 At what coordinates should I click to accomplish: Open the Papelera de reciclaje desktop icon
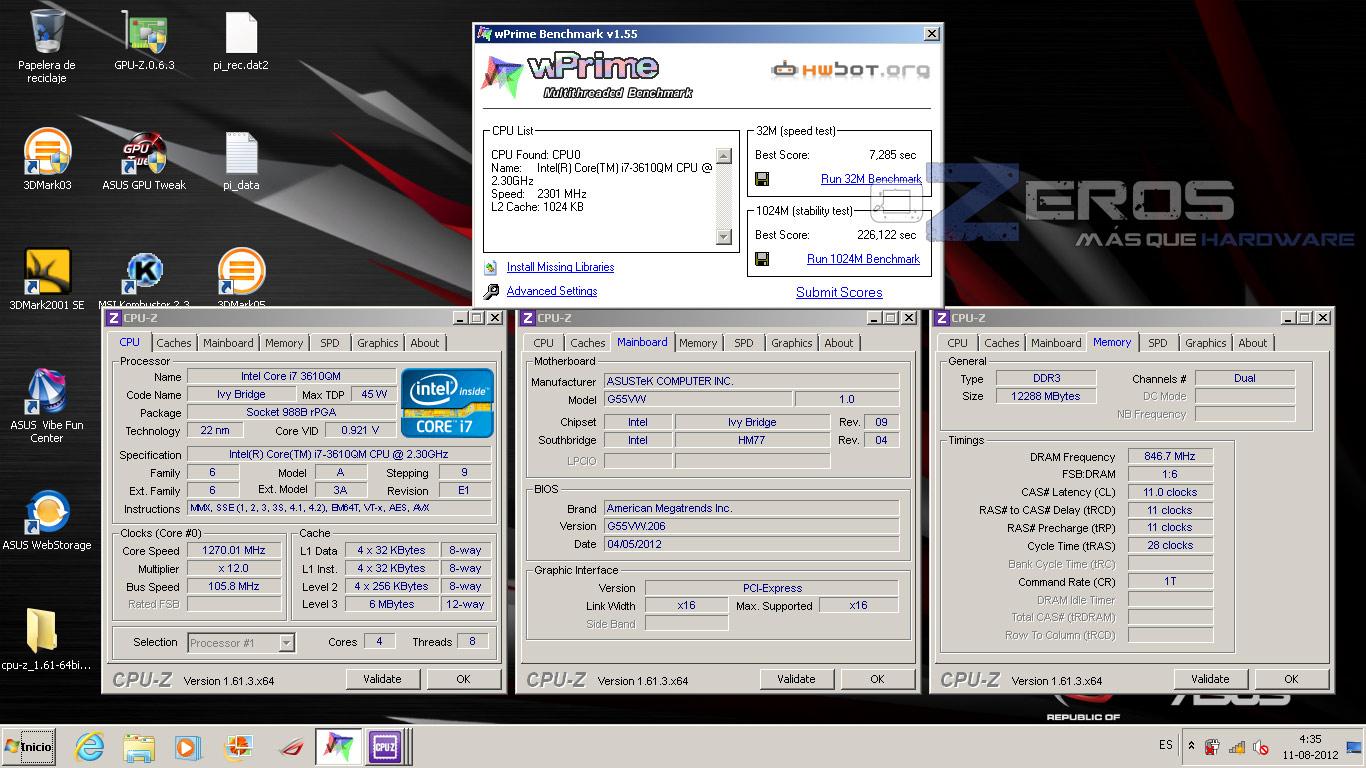tap(47, 33)
